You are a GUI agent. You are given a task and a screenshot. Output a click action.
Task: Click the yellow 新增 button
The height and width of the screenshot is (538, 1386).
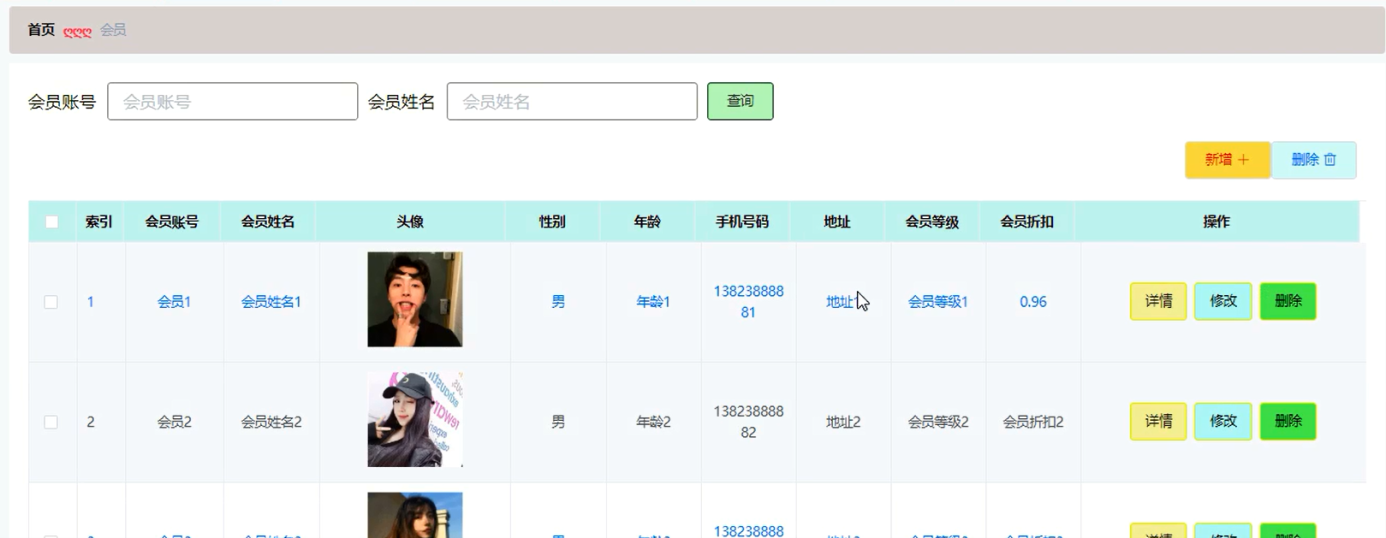(x=1227, y=160)
